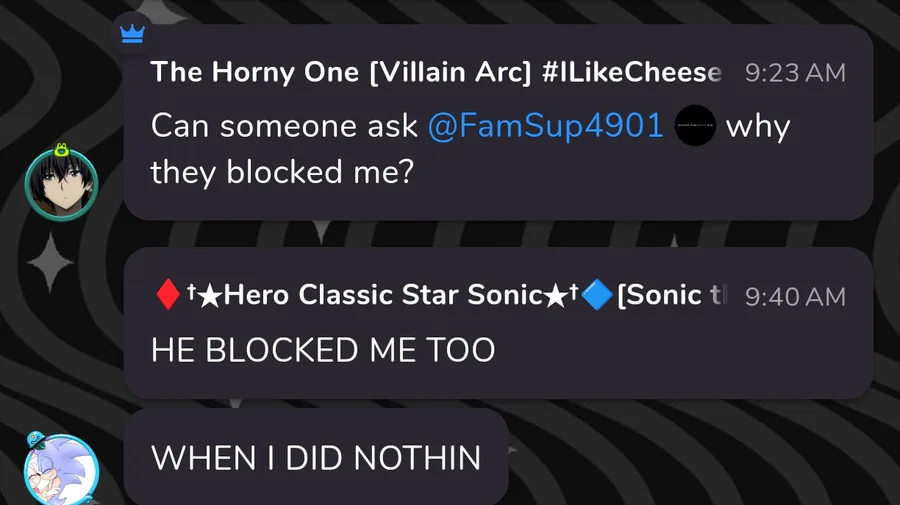Screen dimensions: 900x505
Task: Click the 9:40 AM timestamp
Action: point(795,296)
